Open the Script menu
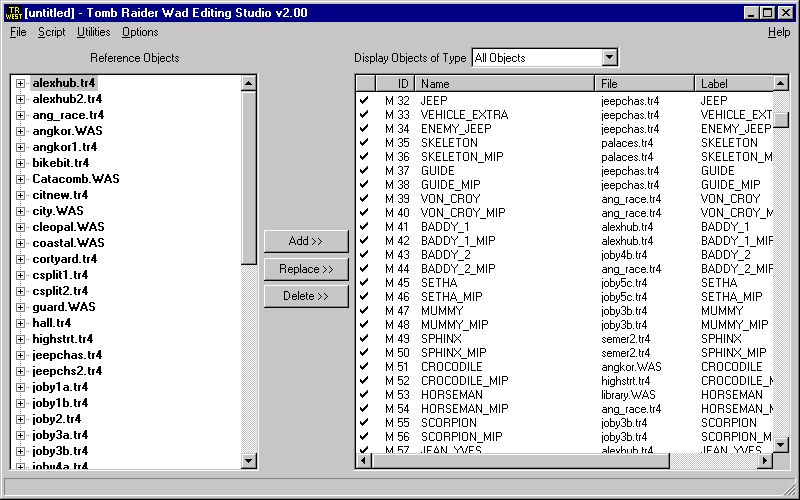 pyautogui.click(x=52, y=32)
